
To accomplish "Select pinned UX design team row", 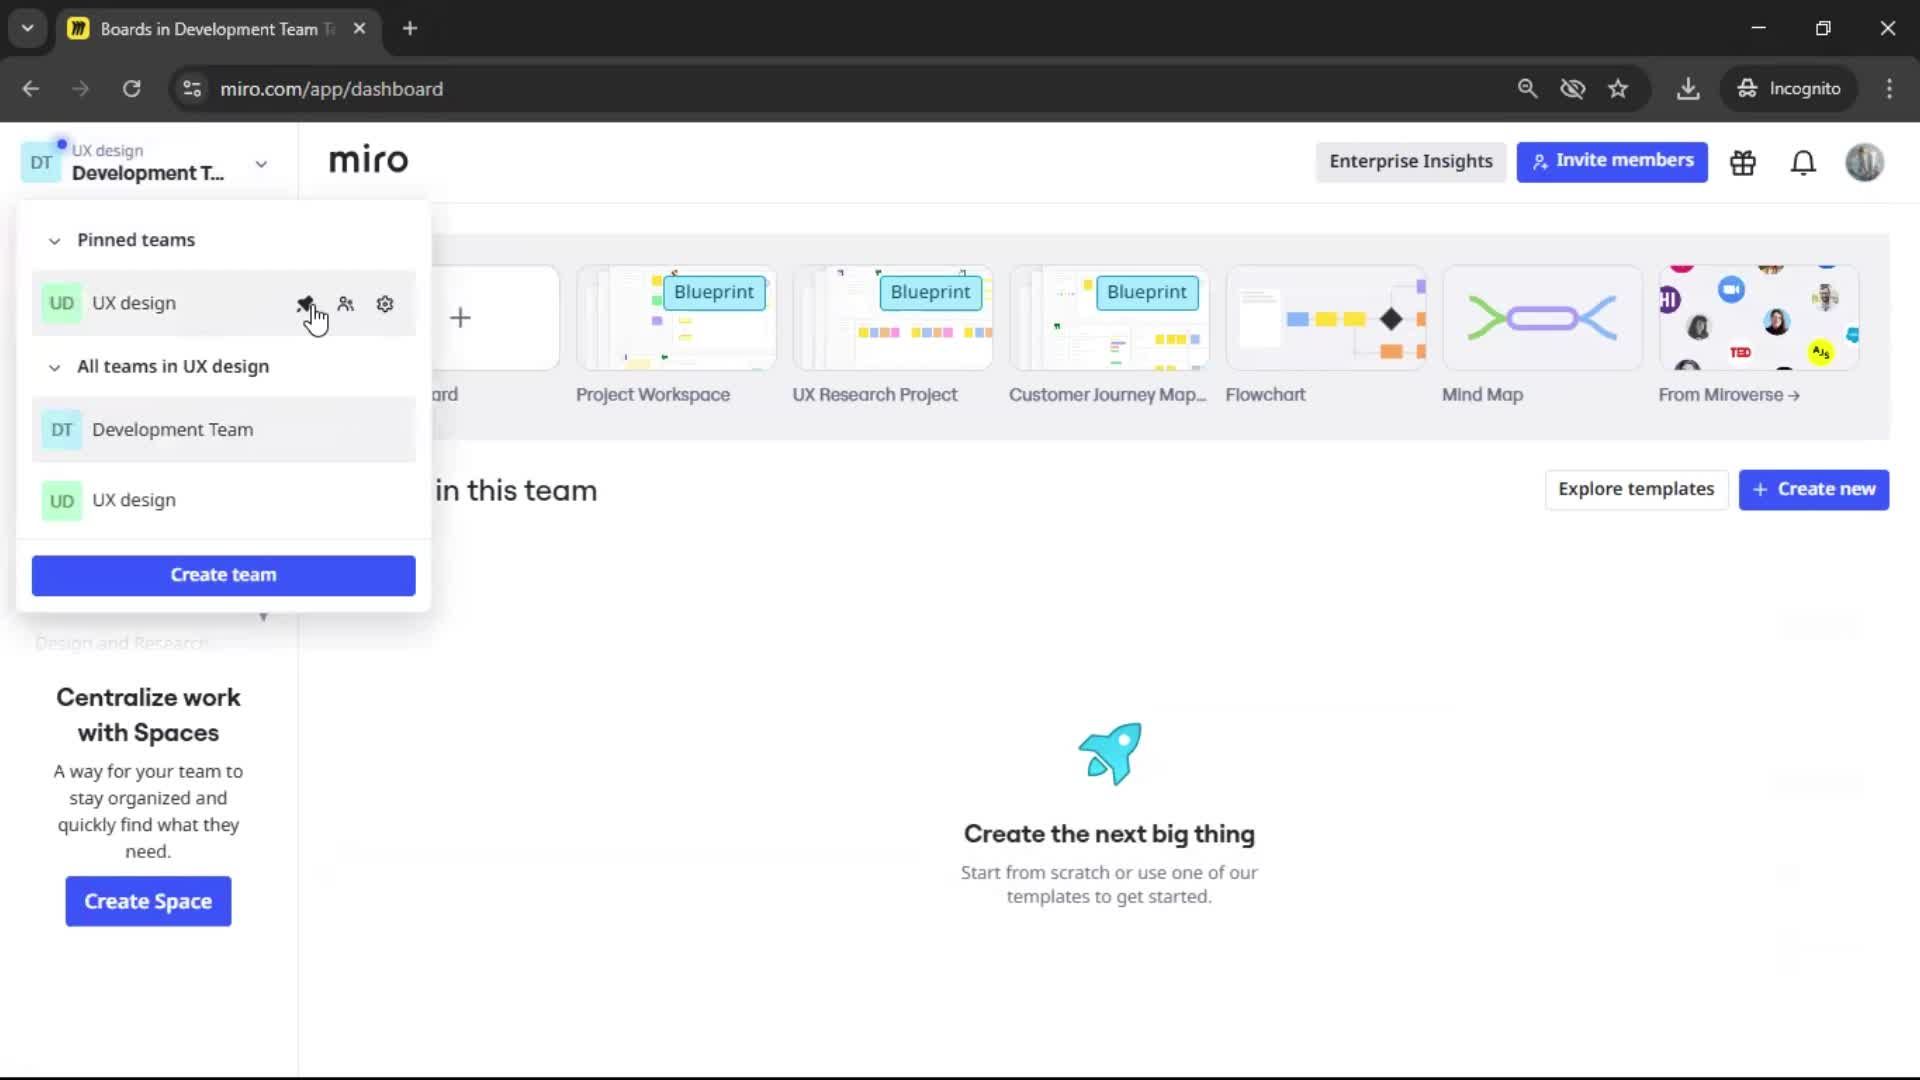I will point(223,303).
